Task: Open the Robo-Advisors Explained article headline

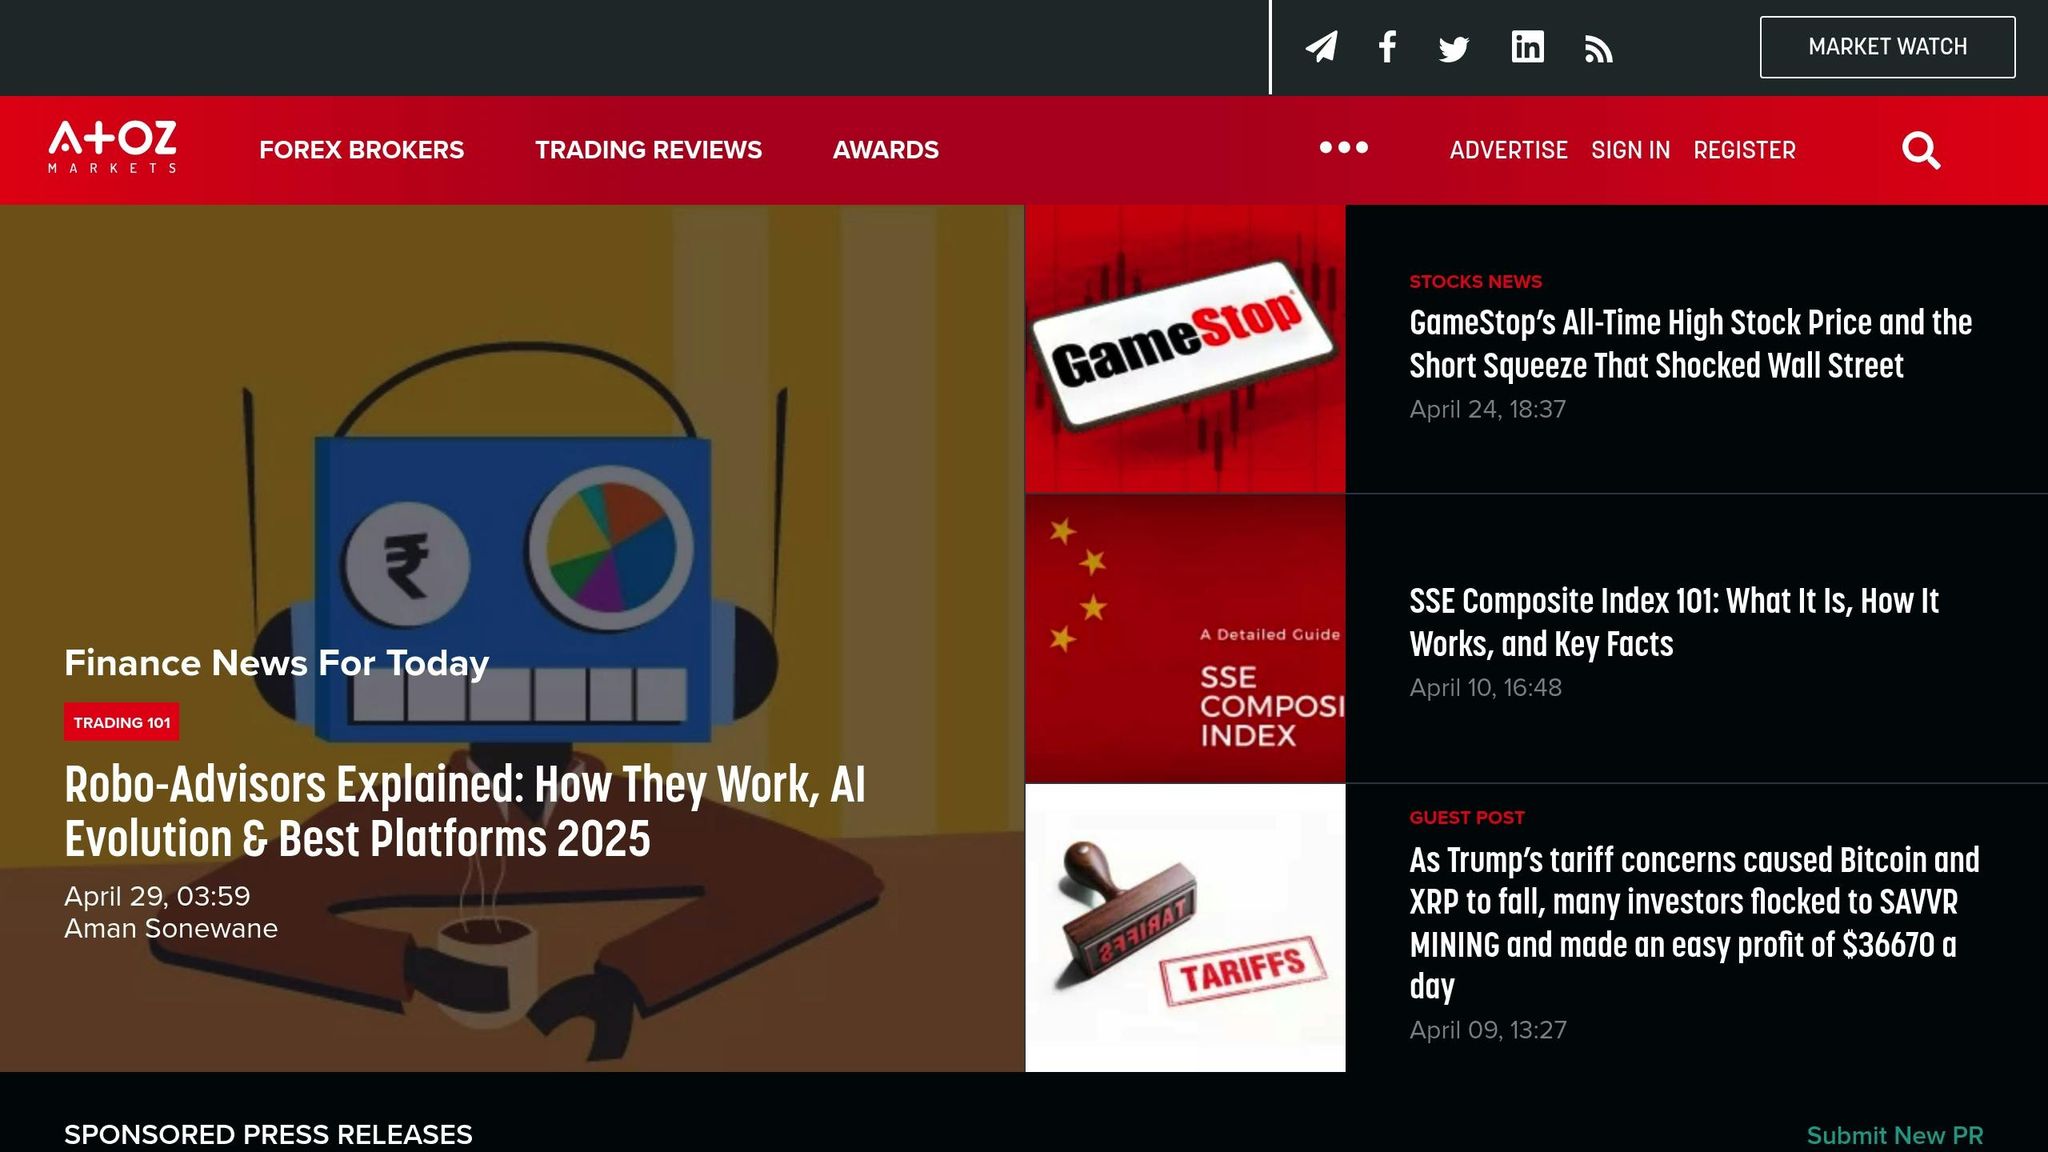Action: tap(465, 811)
